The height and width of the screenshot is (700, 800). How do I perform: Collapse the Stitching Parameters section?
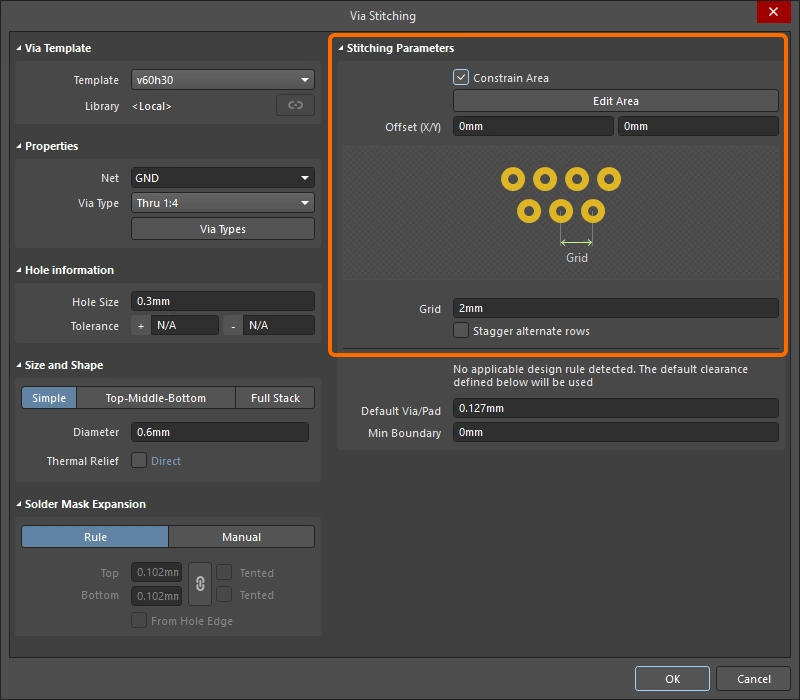(x=340, y=48)
